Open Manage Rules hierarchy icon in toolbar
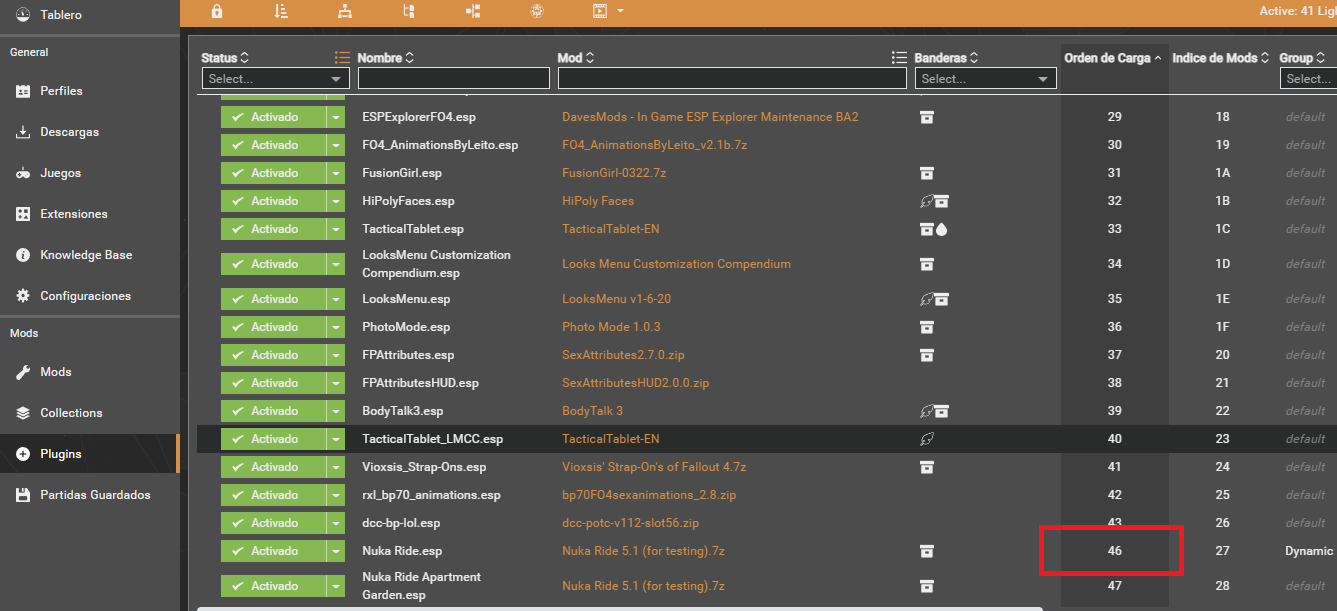The image size is (1337, 611). pyautogui.click(x=345, y=11)
